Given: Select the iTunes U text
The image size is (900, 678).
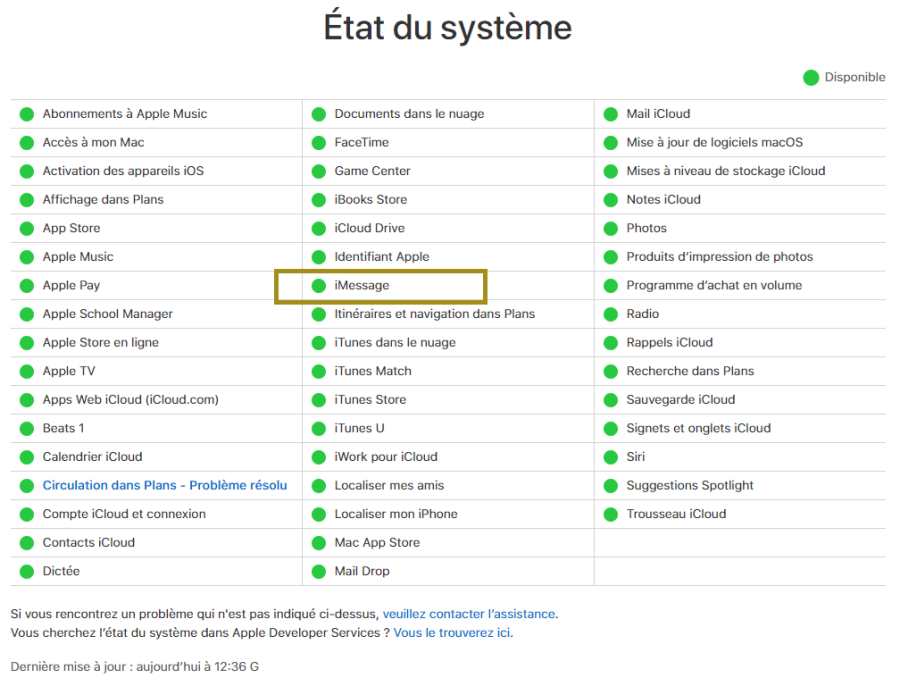Looking at the screenshot, I should point(359,428).
